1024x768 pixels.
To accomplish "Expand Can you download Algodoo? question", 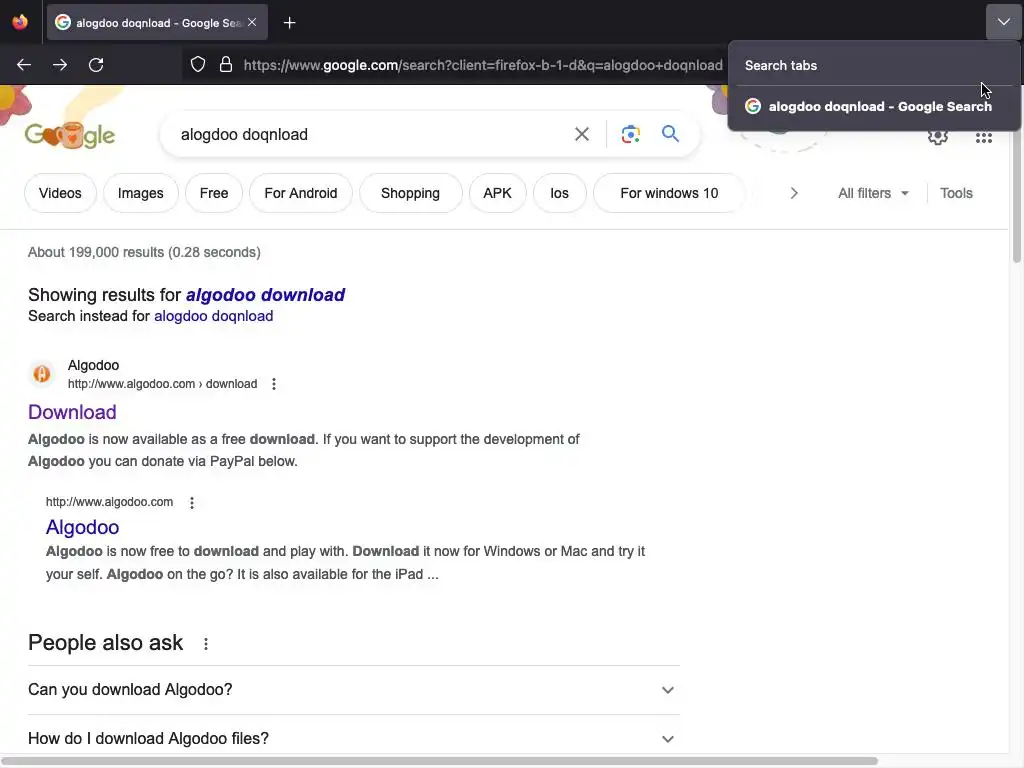I will [353, 690].
